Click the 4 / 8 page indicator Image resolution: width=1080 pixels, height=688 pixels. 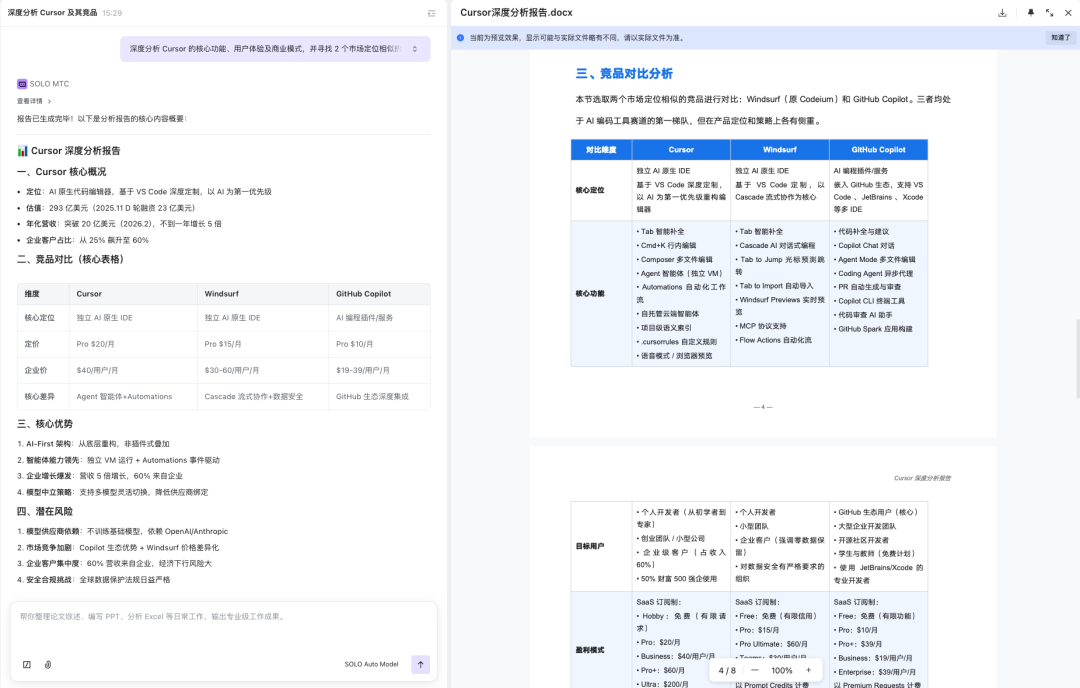pyautogui.click(x=728, y=670)
